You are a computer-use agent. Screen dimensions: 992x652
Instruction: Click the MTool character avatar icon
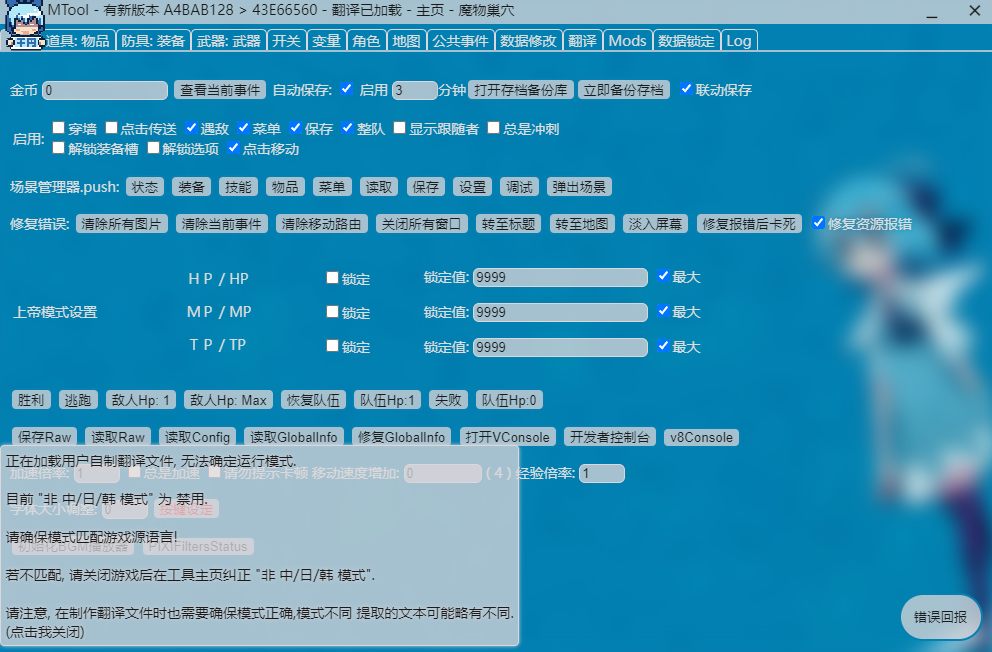tap(23, 24)
